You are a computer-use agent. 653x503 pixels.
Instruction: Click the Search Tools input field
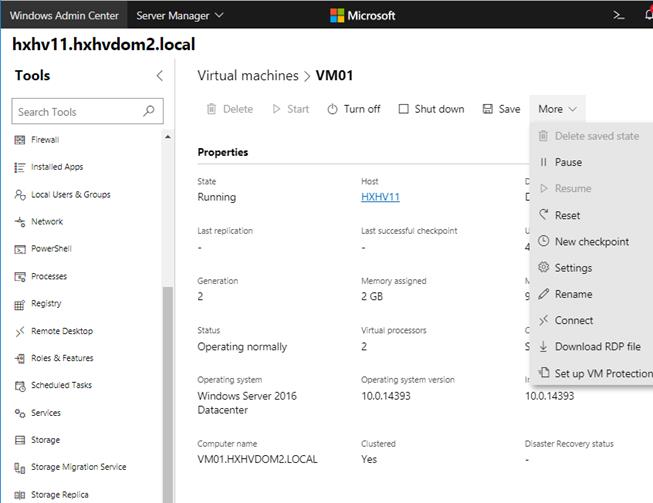click(87, 111)
